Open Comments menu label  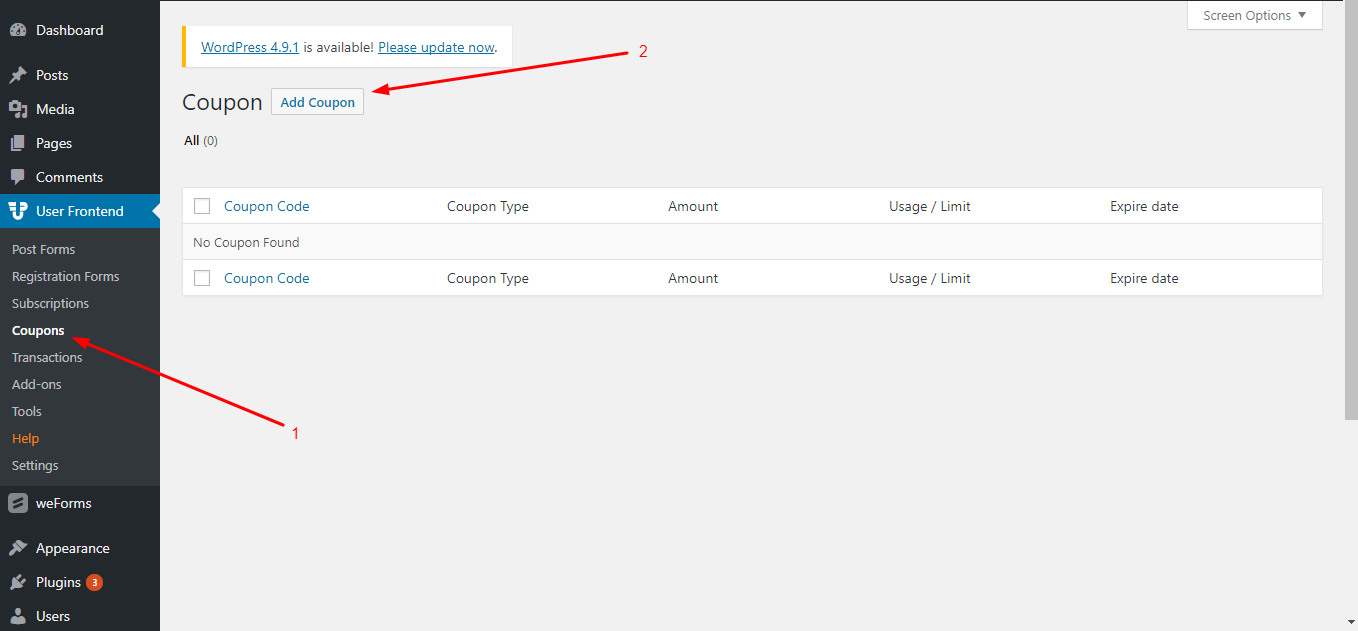point(69,177)
